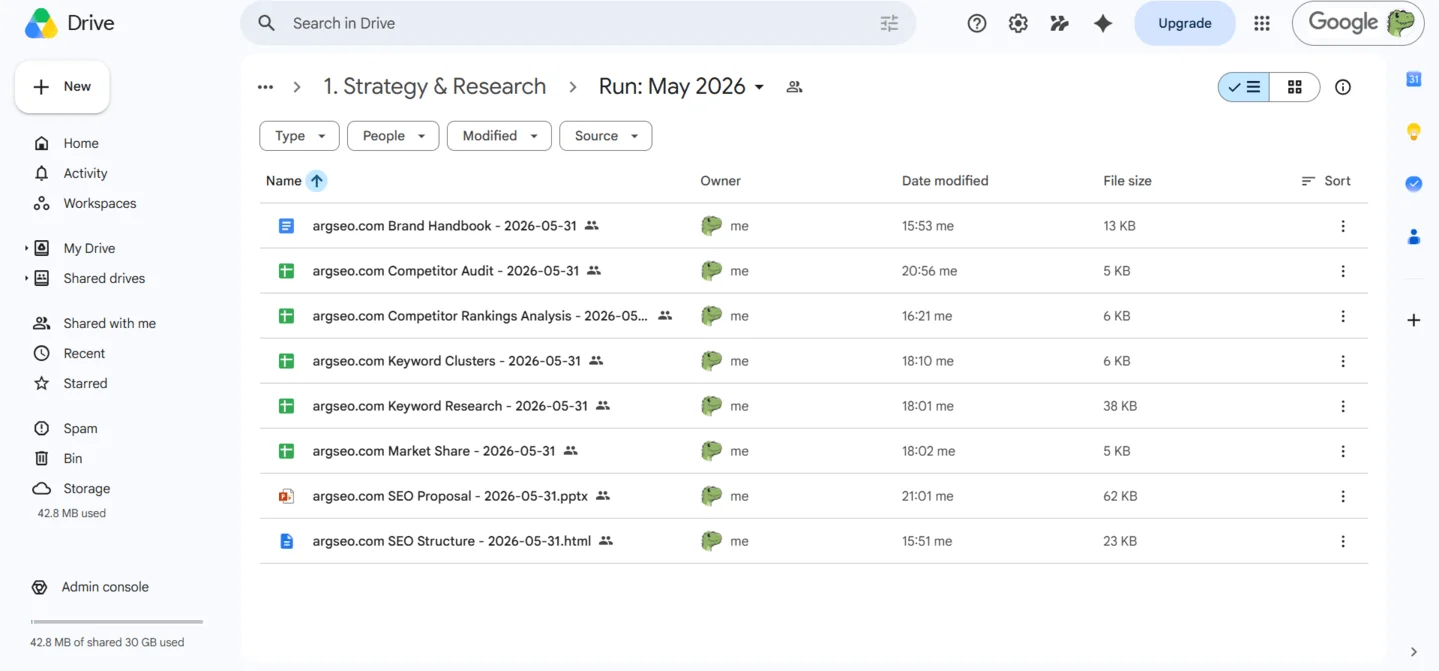Image resolution: width=1439 pixels, height=671 pixels.
Task: Click the Docs icon of Brand Handbook
Action: [x=286, y=226]
